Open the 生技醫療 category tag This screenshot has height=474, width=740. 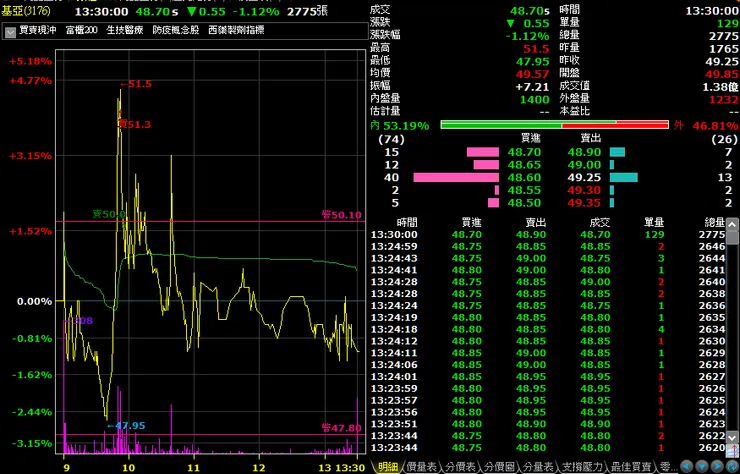tap(125, 30)
